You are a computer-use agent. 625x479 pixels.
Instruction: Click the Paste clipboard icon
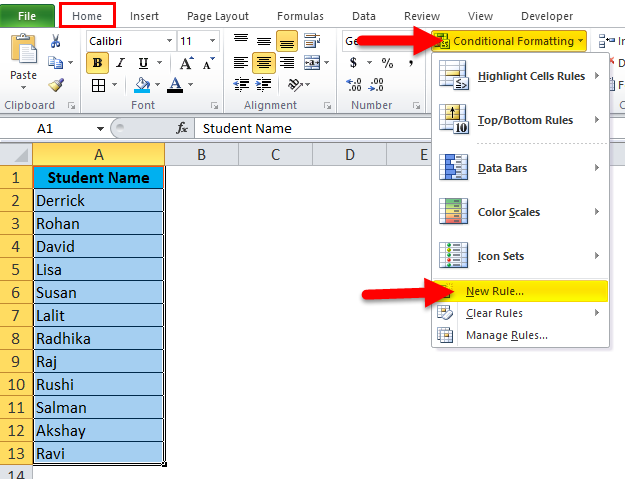tap(23, 49)
